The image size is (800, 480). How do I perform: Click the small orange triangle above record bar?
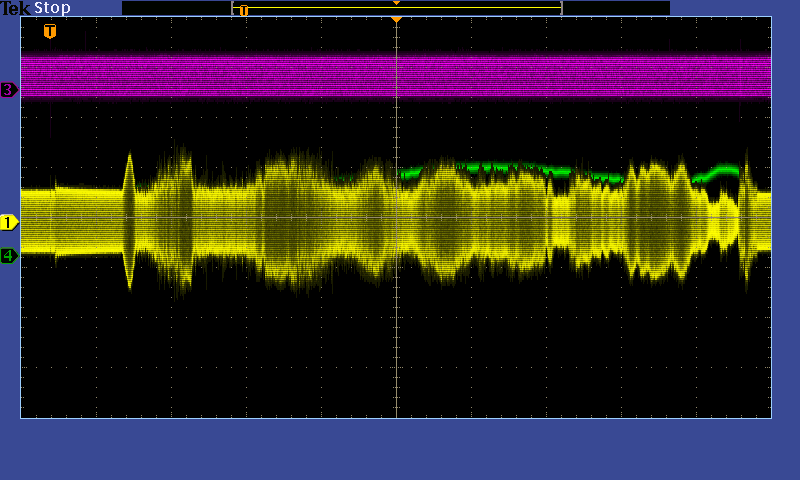point(396,3)
